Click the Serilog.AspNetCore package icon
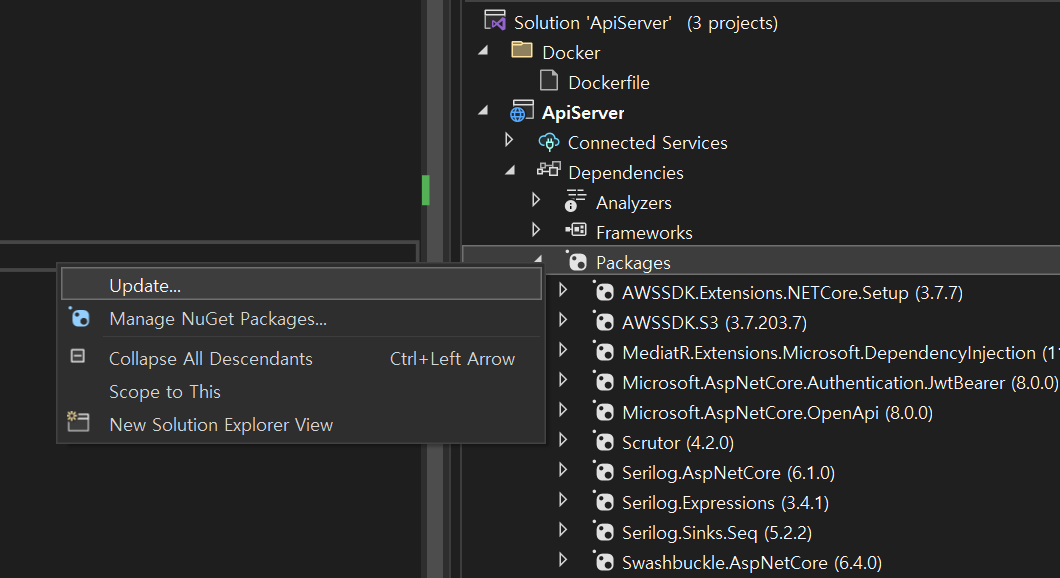Screen dimensions: 1060x578 (603, 471)
